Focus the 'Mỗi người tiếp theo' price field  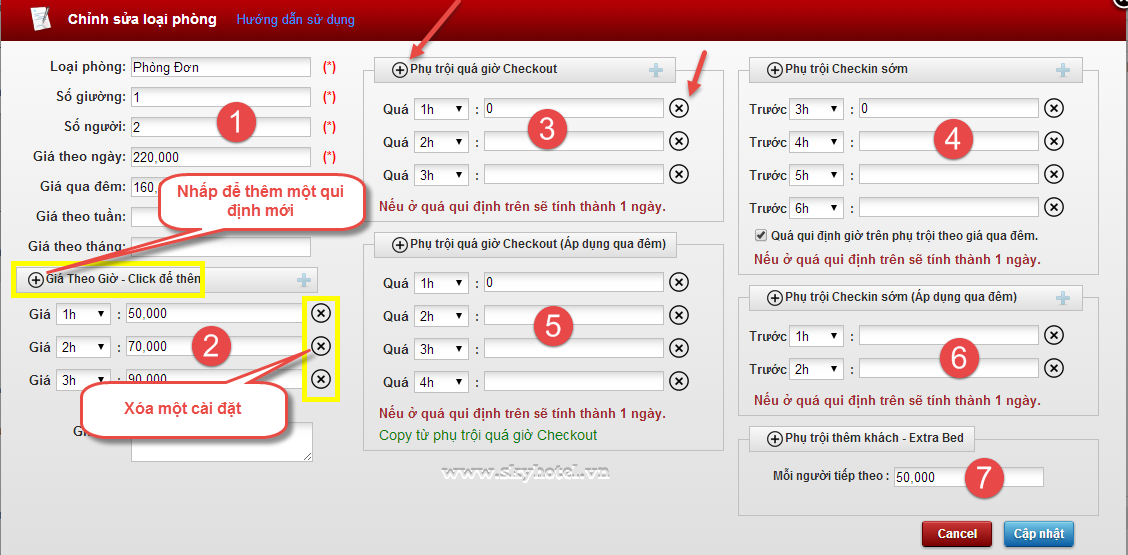tap(968, 477)
